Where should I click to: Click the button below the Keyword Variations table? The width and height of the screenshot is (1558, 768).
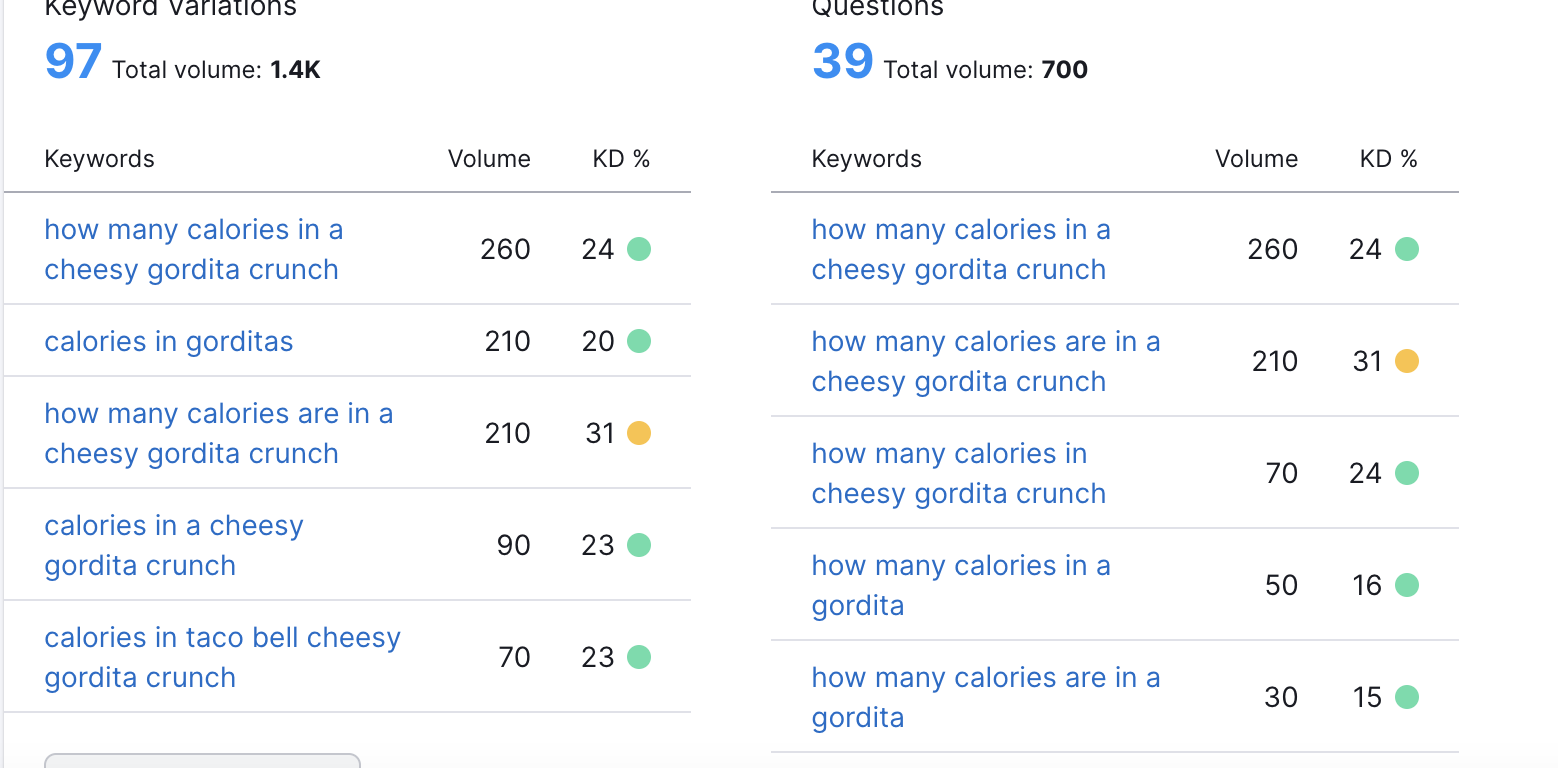pos(202,761)
